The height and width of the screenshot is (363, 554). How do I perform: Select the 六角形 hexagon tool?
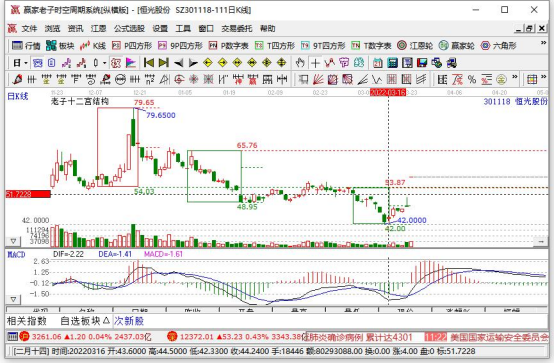499,46
